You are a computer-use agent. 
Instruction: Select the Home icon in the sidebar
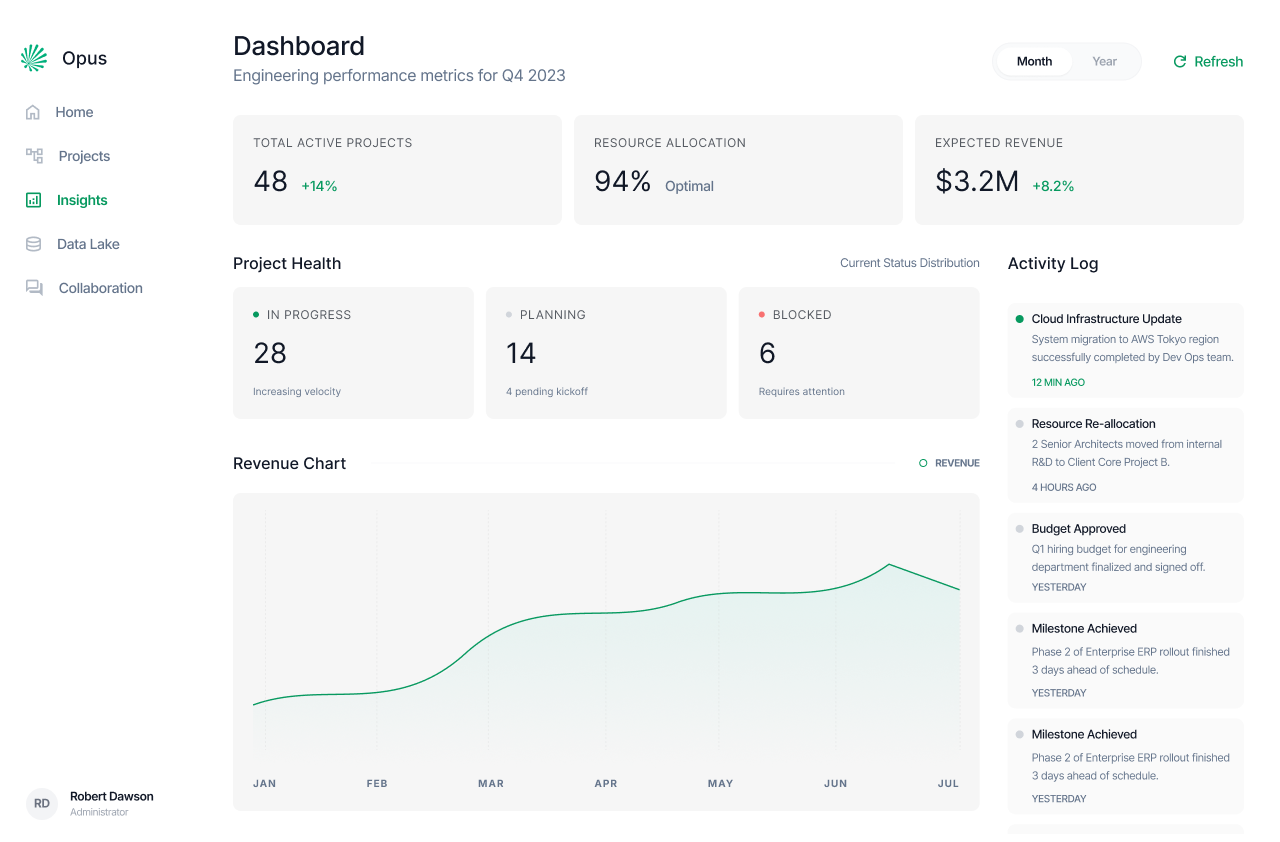(33, 112)
